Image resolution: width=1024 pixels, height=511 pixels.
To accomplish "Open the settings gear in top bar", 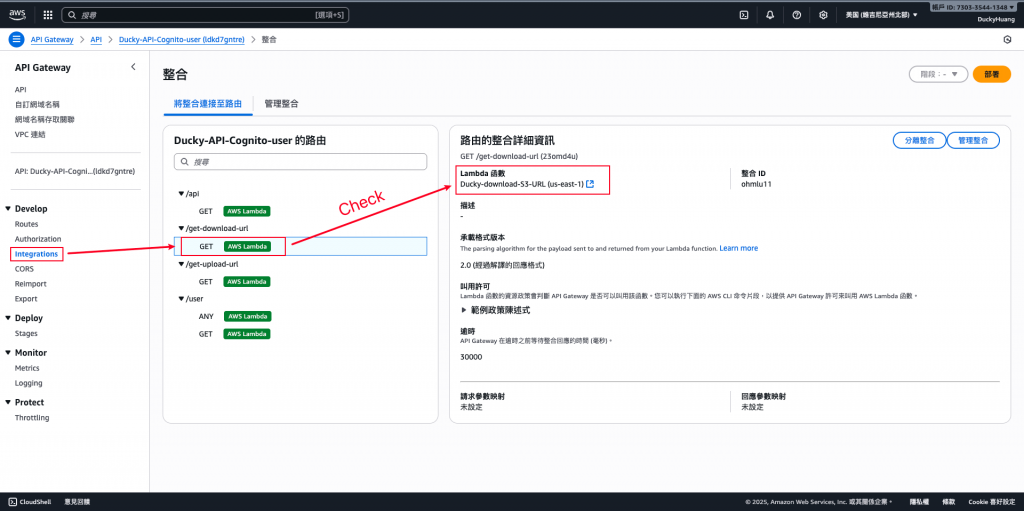I will 824,14.
